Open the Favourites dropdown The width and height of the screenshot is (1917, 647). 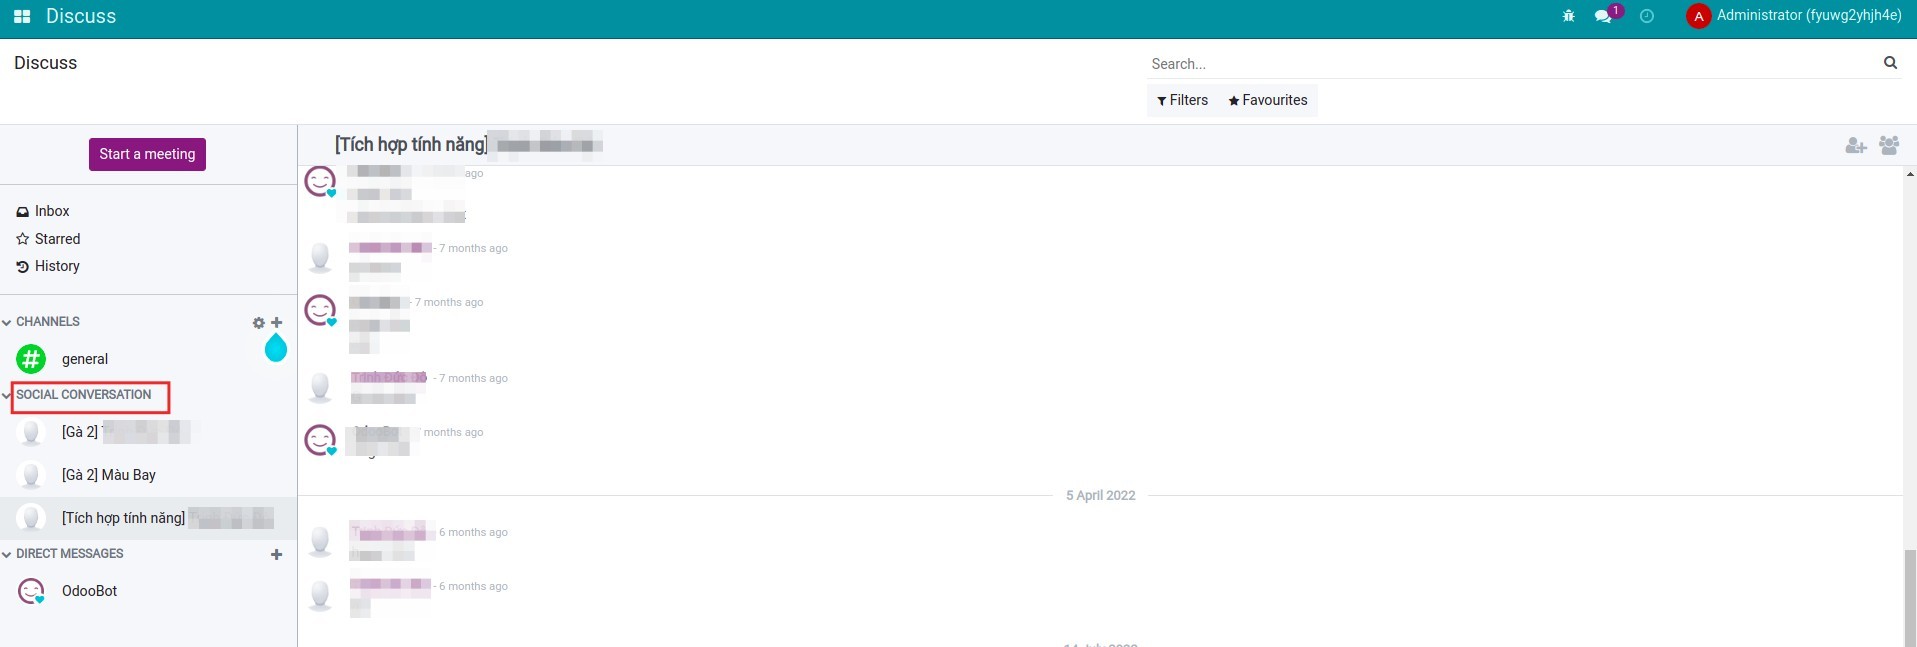[1268, 100]
